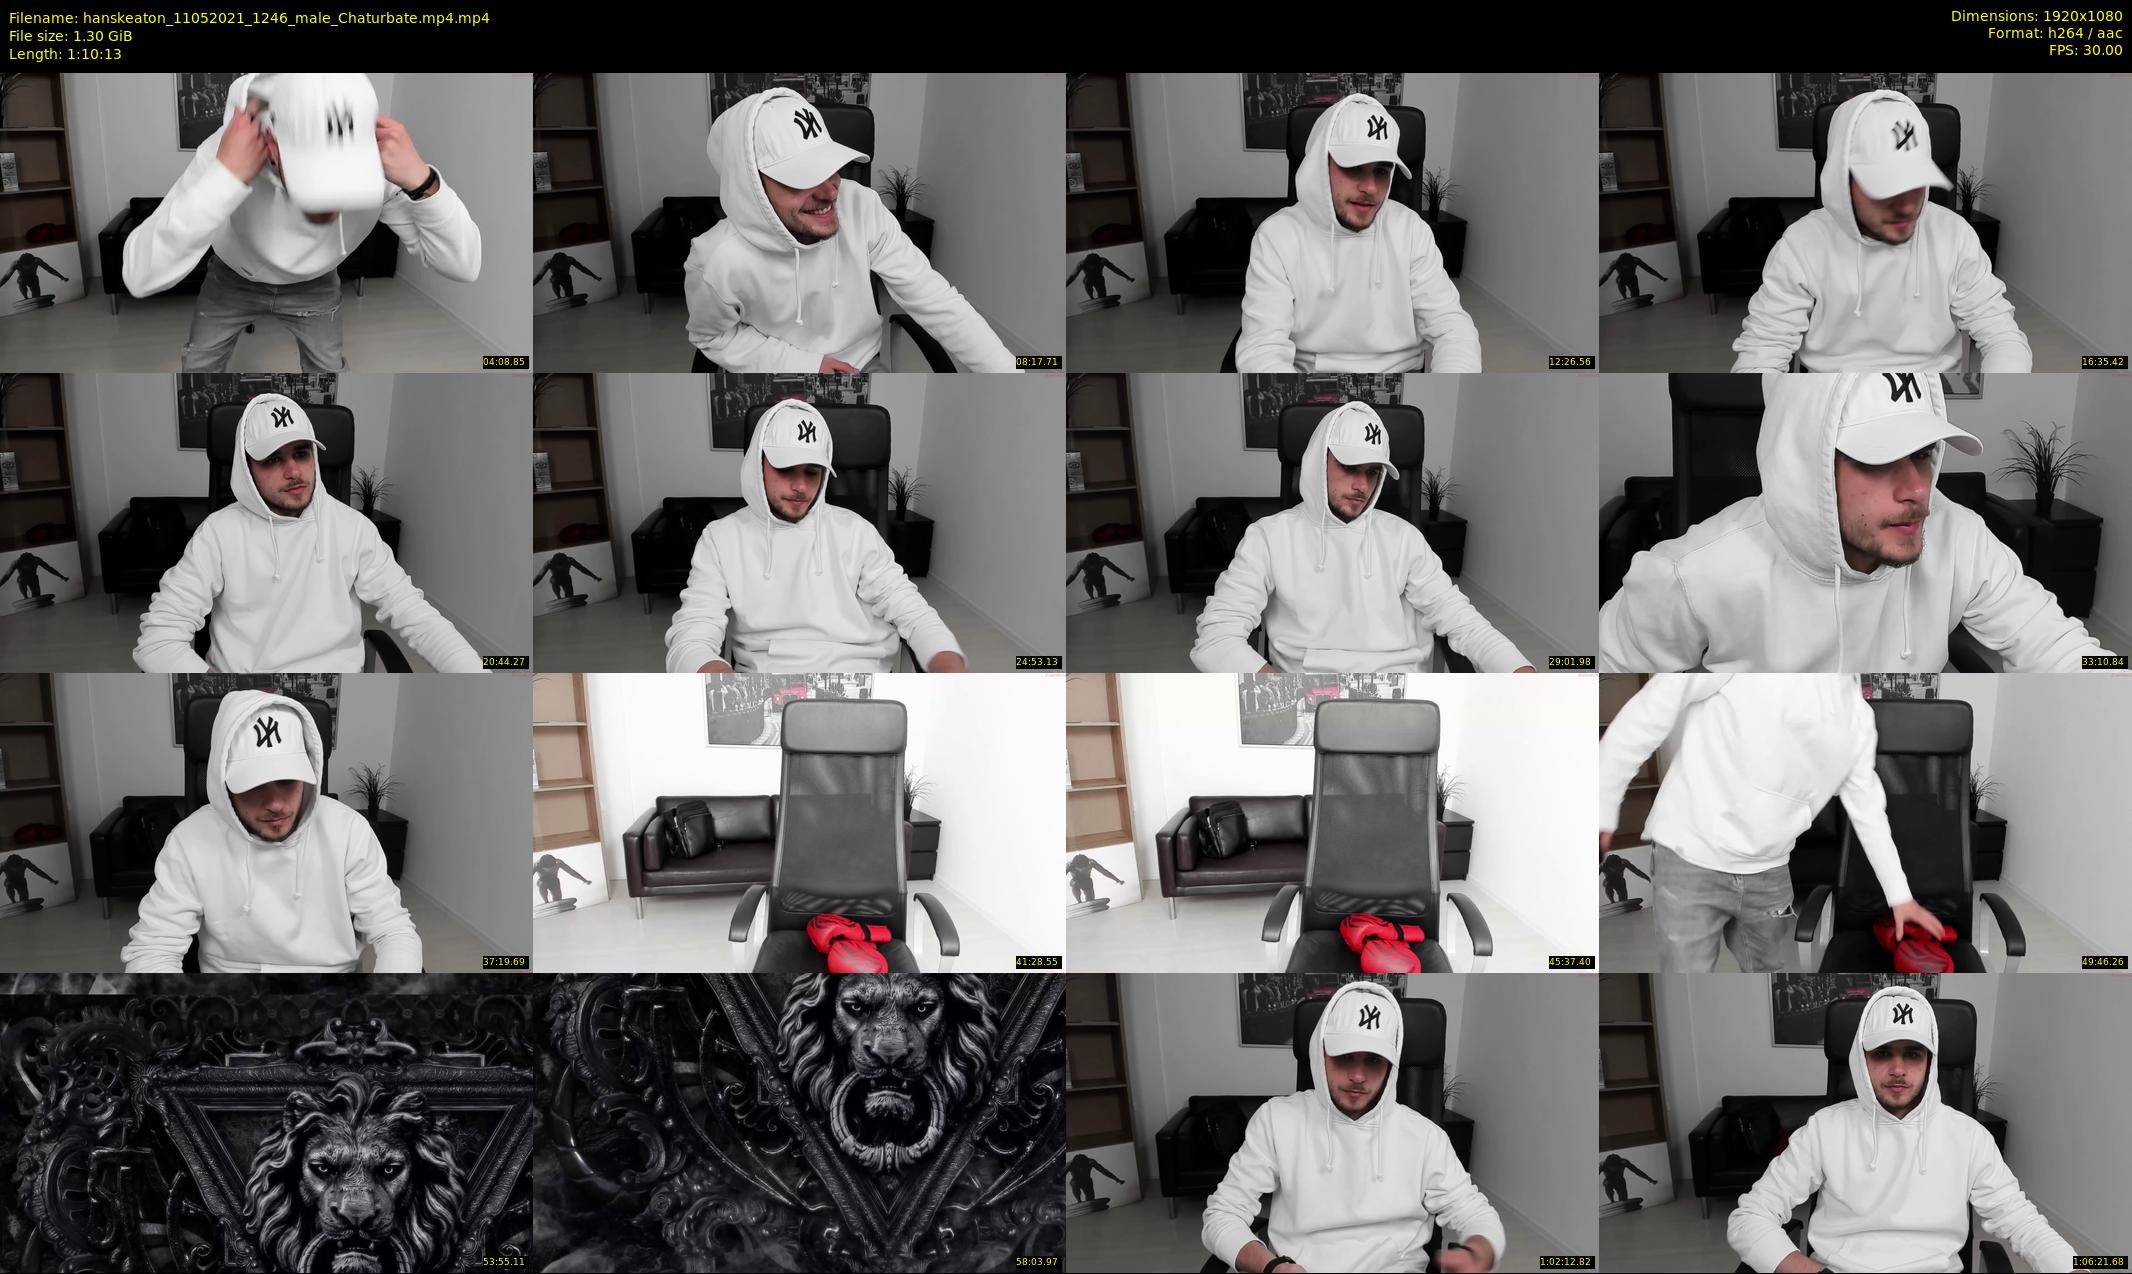Open the frame at 16:35.42
Screen dimensions: 2132x1274
tap(1864, 222)
